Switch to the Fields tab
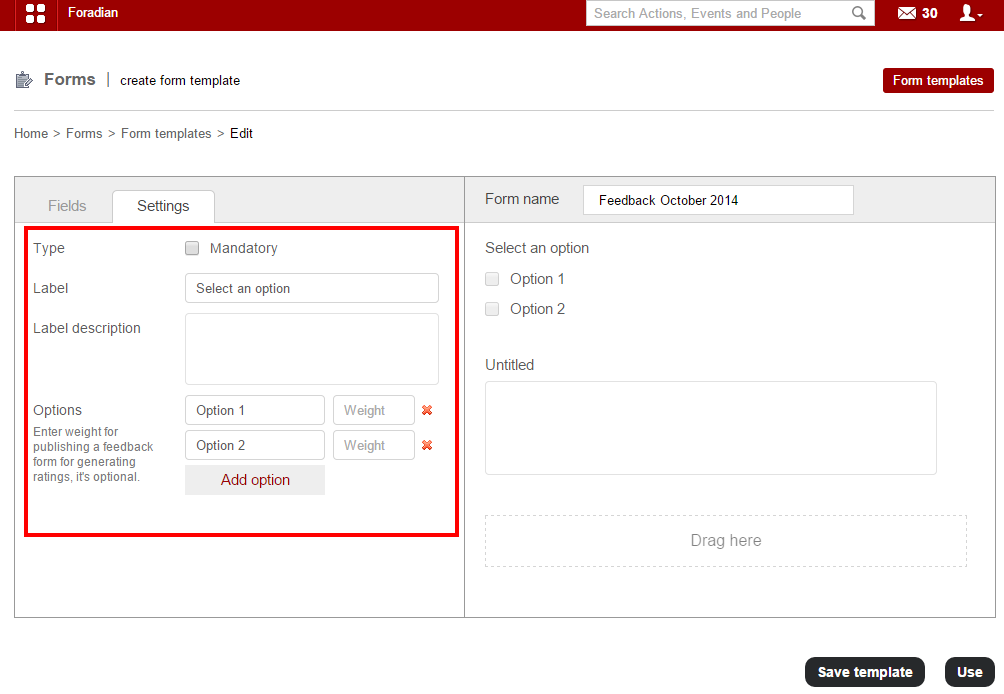This screenshot has width=1004, height=694. 67,206
